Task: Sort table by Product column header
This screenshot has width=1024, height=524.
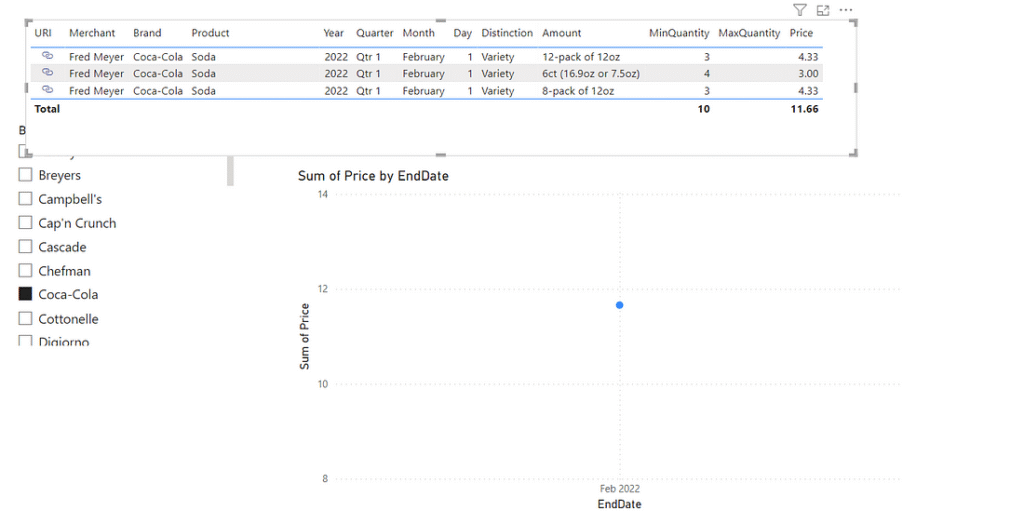Action: [210, 33]
